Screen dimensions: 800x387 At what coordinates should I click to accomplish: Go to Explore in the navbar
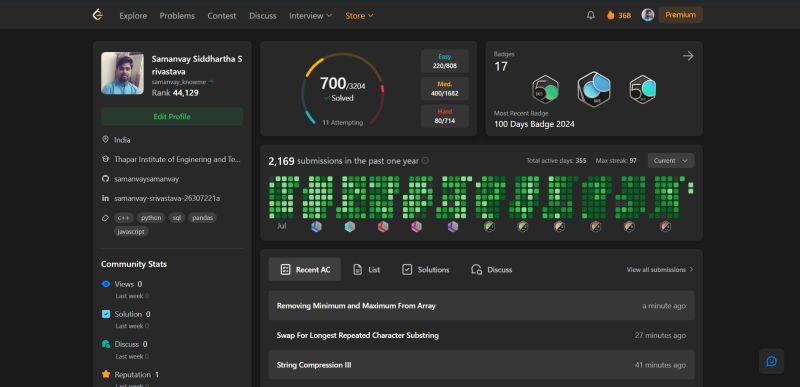pos(133,16)
